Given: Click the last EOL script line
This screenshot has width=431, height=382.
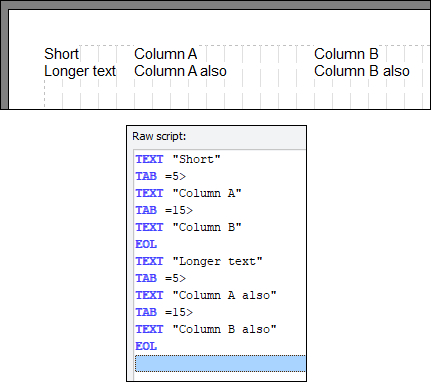Looking at the screenshot, I should (146, 346).
